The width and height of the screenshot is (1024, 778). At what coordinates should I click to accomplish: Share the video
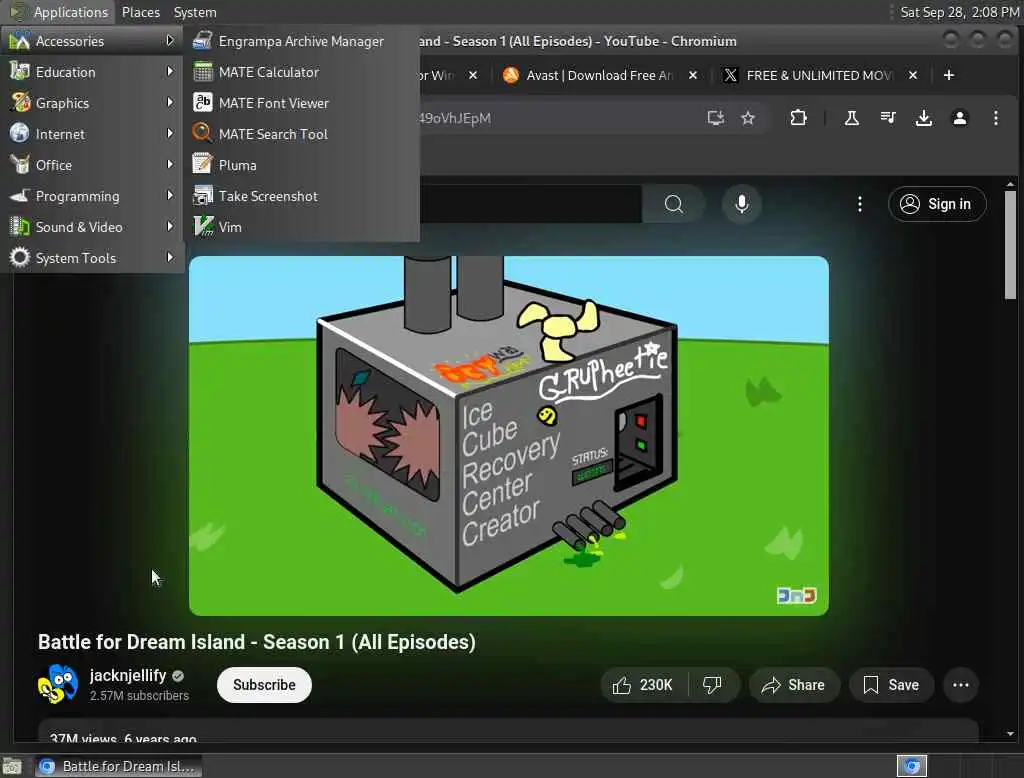tap(793, 685)
